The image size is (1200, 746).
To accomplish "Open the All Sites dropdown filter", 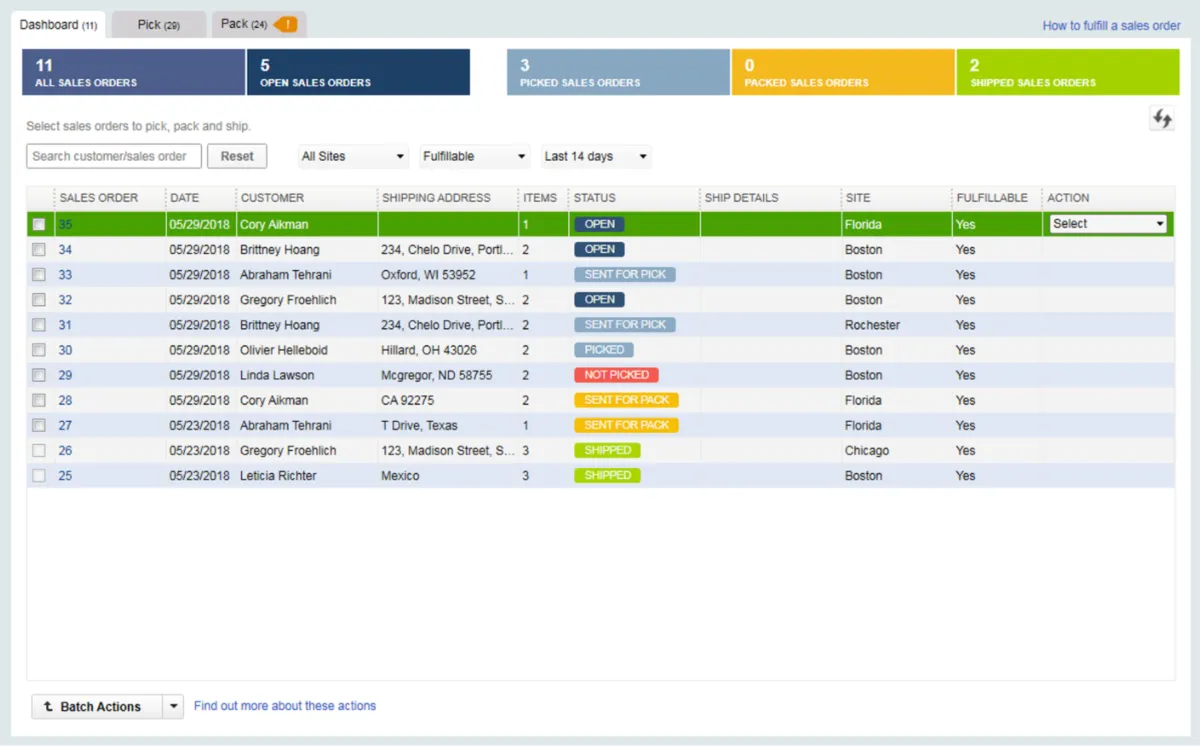I will [353, 156].
